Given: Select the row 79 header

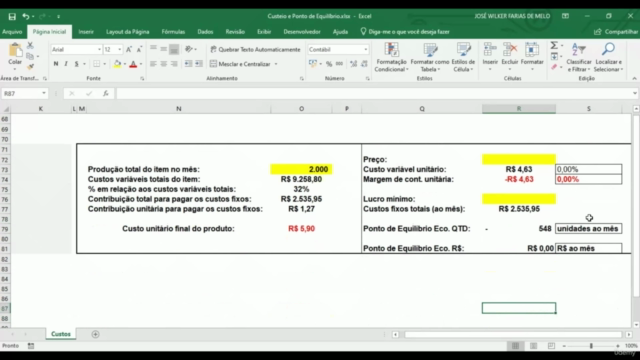Looking at the screenshot, I should (x=5, y=229).
